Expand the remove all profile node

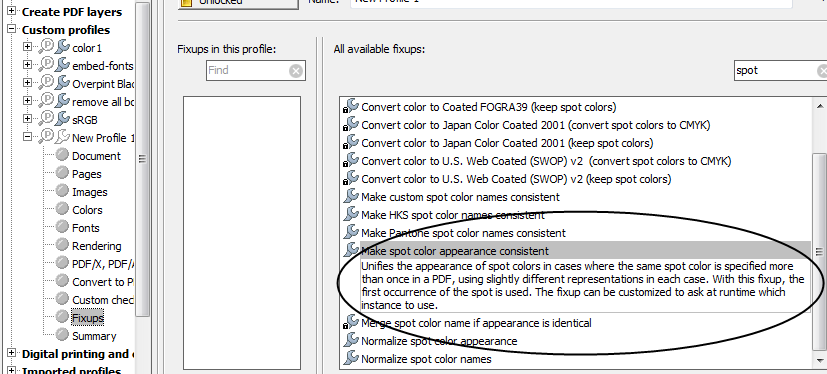click(x=27, y=101)
